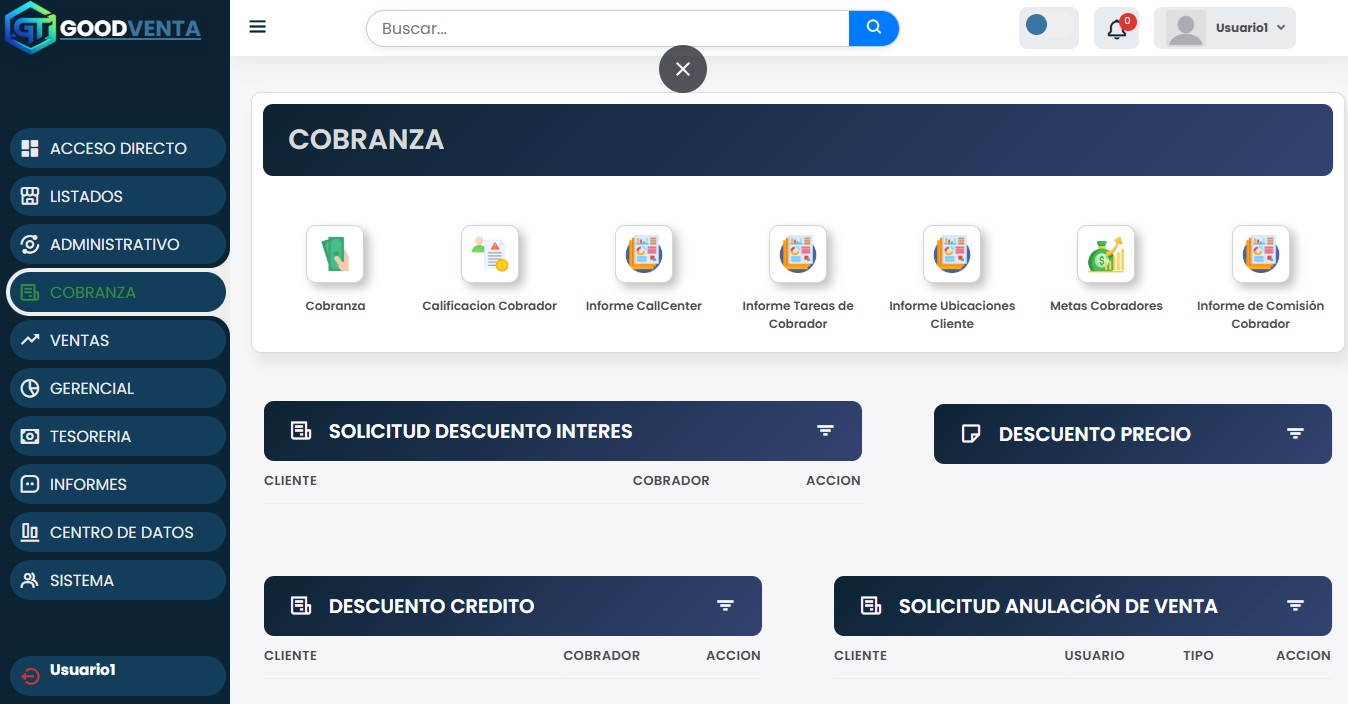Open filter on Descuento Credito

pos(725,606)
